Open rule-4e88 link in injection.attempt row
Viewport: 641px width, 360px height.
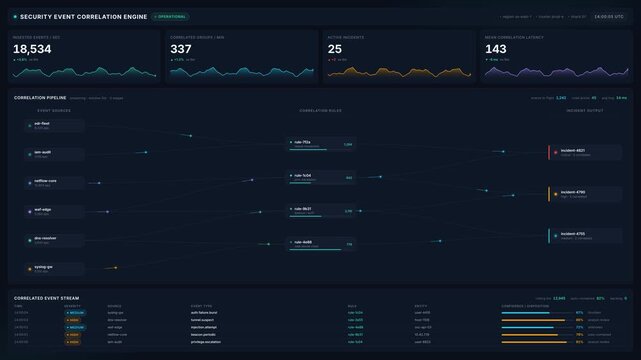(355, 327)
